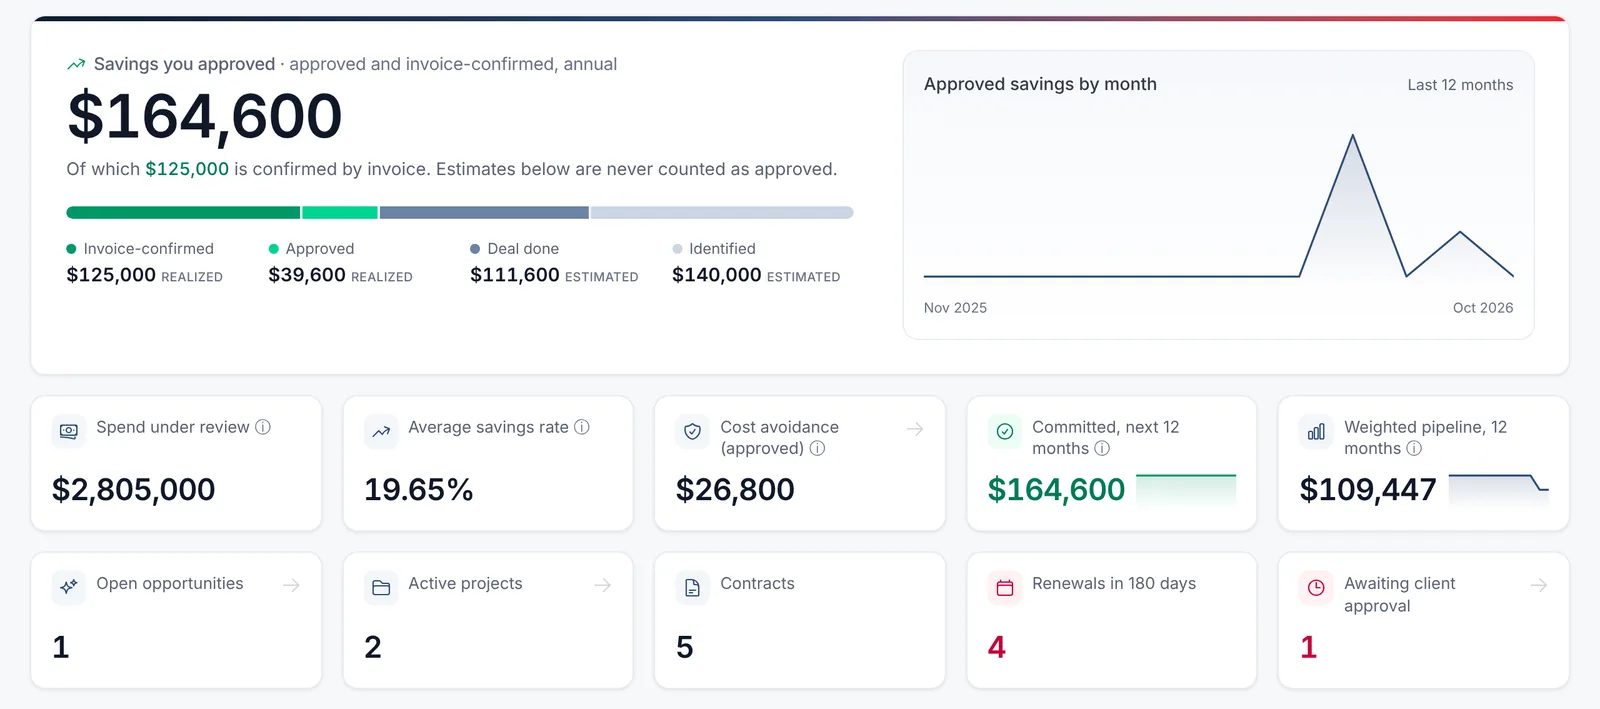
Task: Show info for Committed, next 12 months
Action: (x=1102, y=448)
